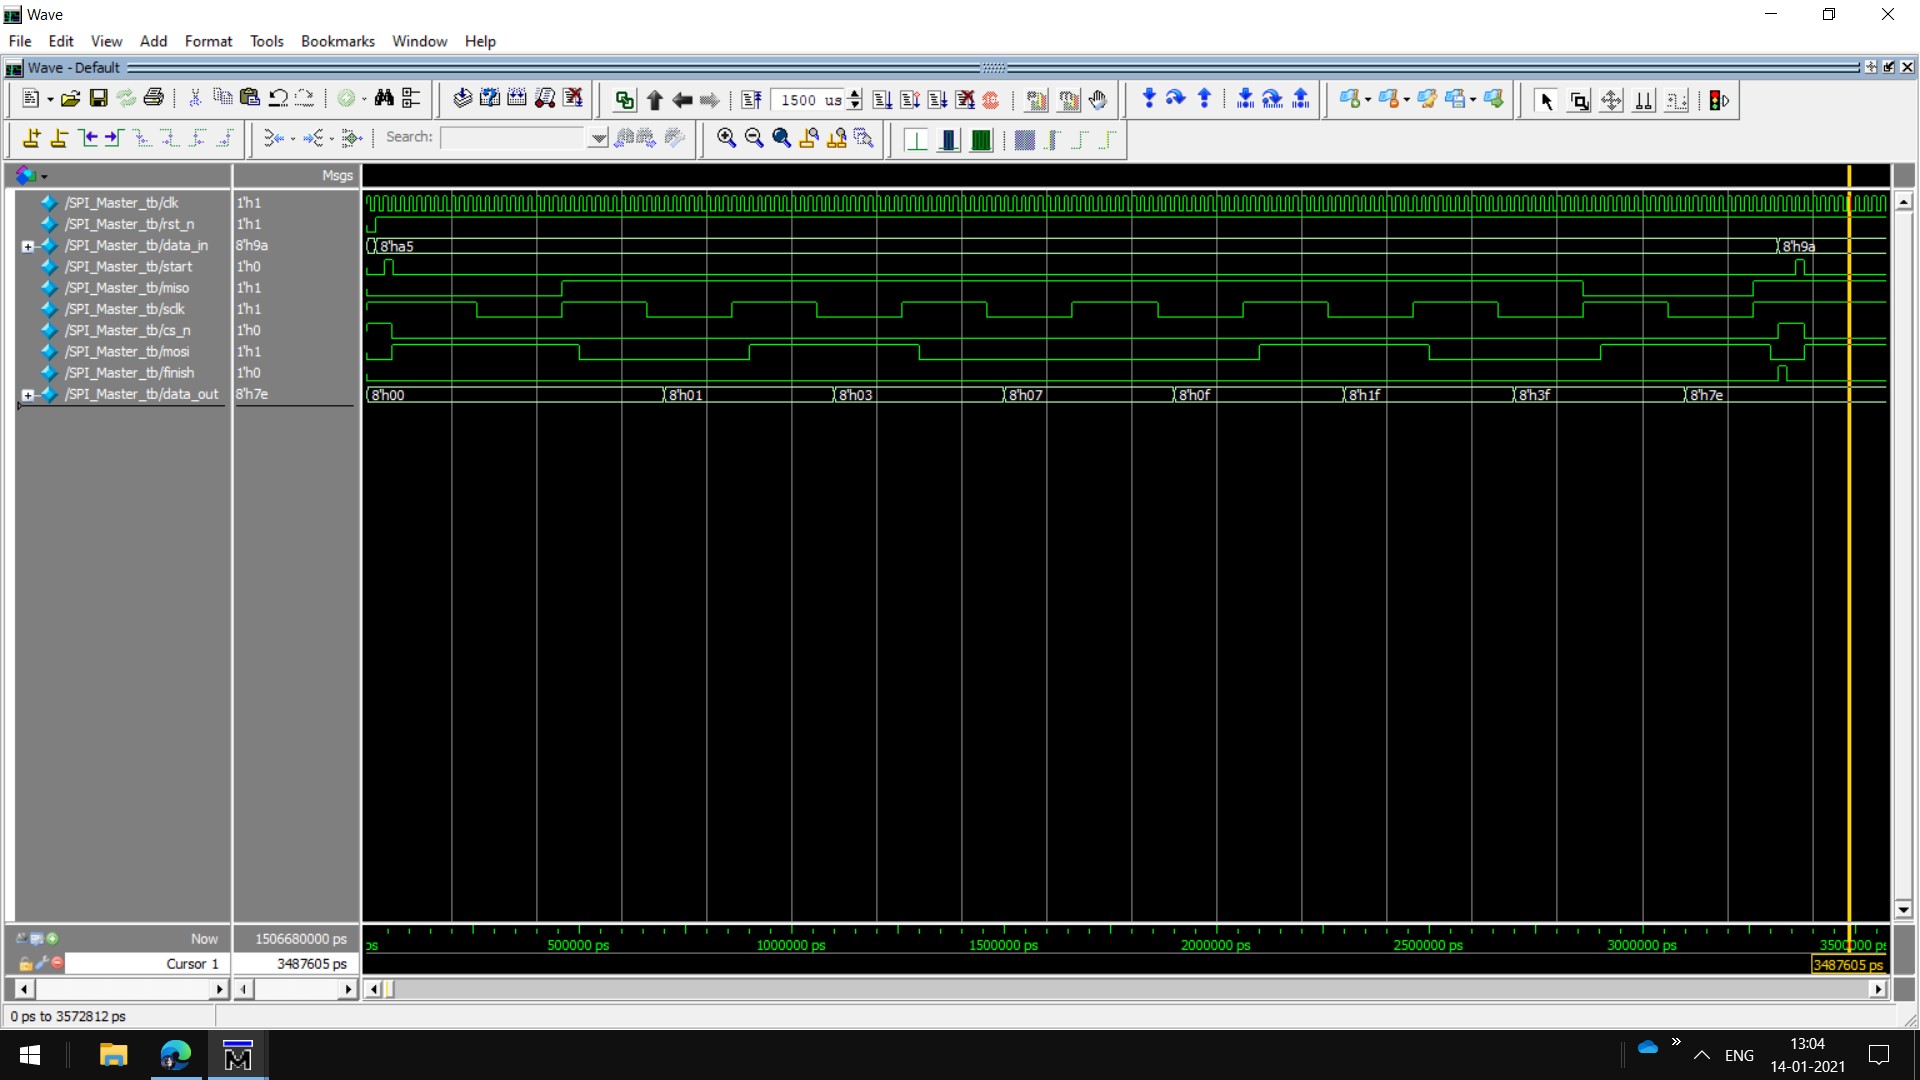The width and height of the screenshot is (1920, 1080).
Task: Expand the data_in signal bus
Action: 28,246
